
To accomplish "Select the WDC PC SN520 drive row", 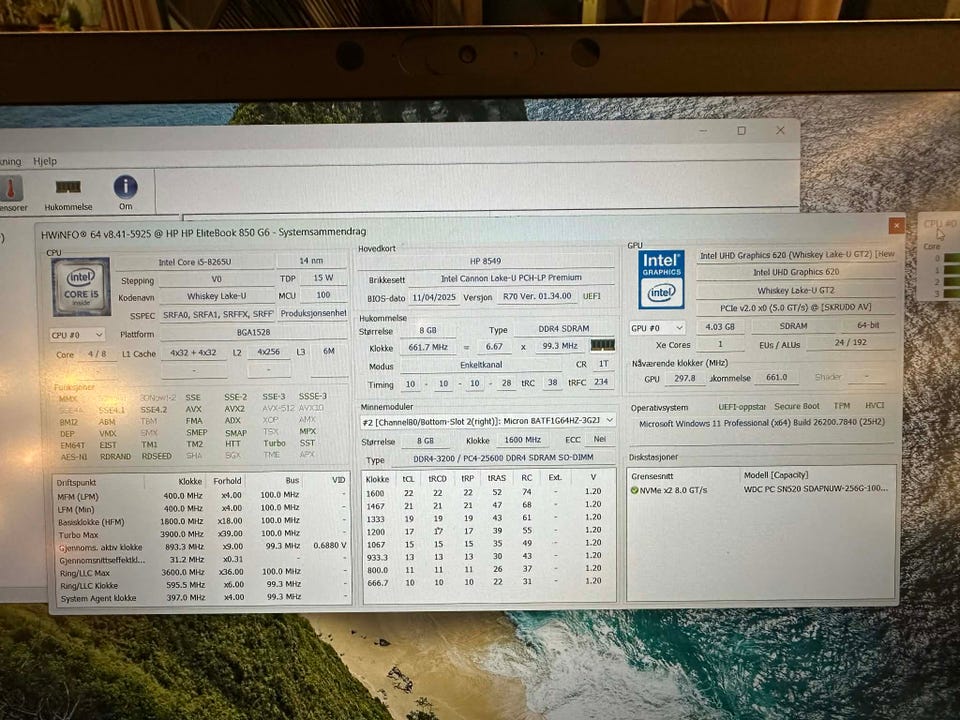I will tap(761, 490).
